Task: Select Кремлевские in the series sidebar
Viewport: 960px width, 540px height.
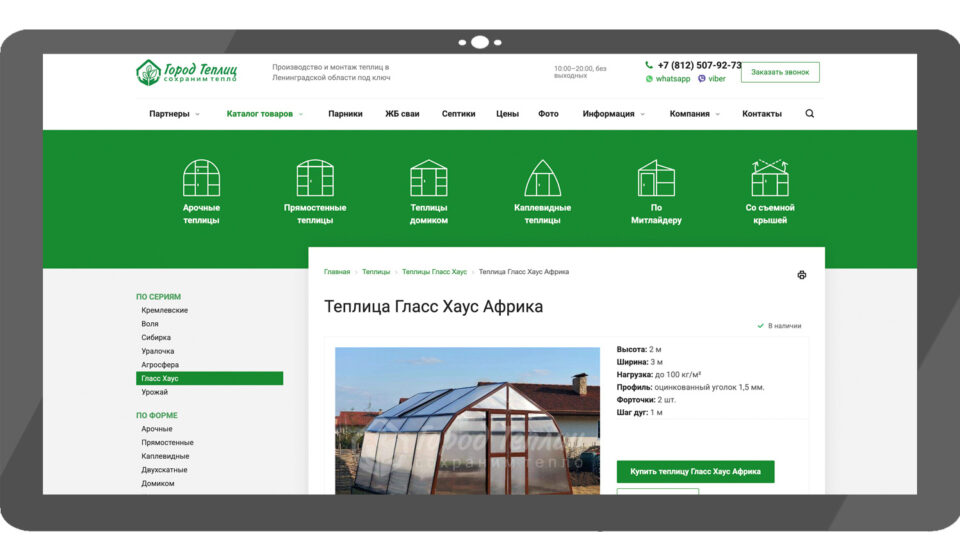Action: pyautogui.click(x=165, y=310)
